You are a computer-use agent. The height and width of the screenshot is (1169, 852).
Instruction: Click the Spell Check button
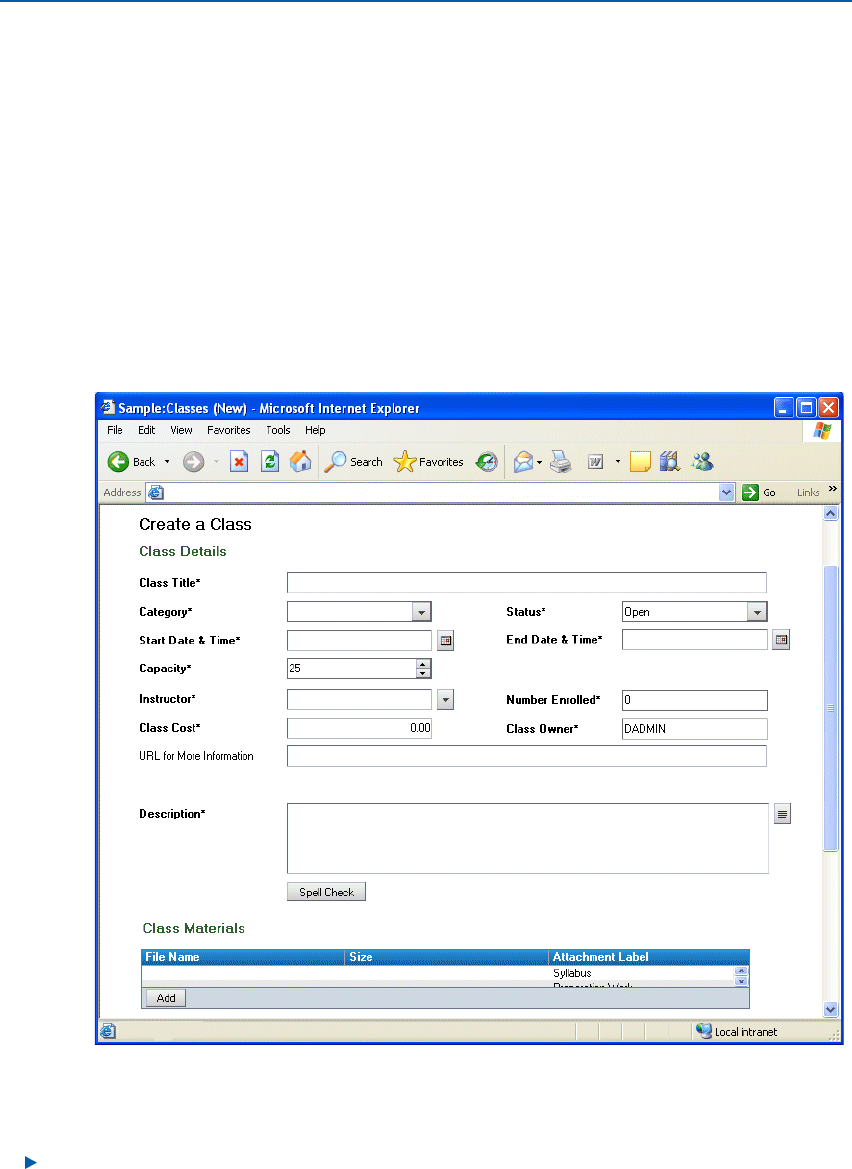(326, 892)
